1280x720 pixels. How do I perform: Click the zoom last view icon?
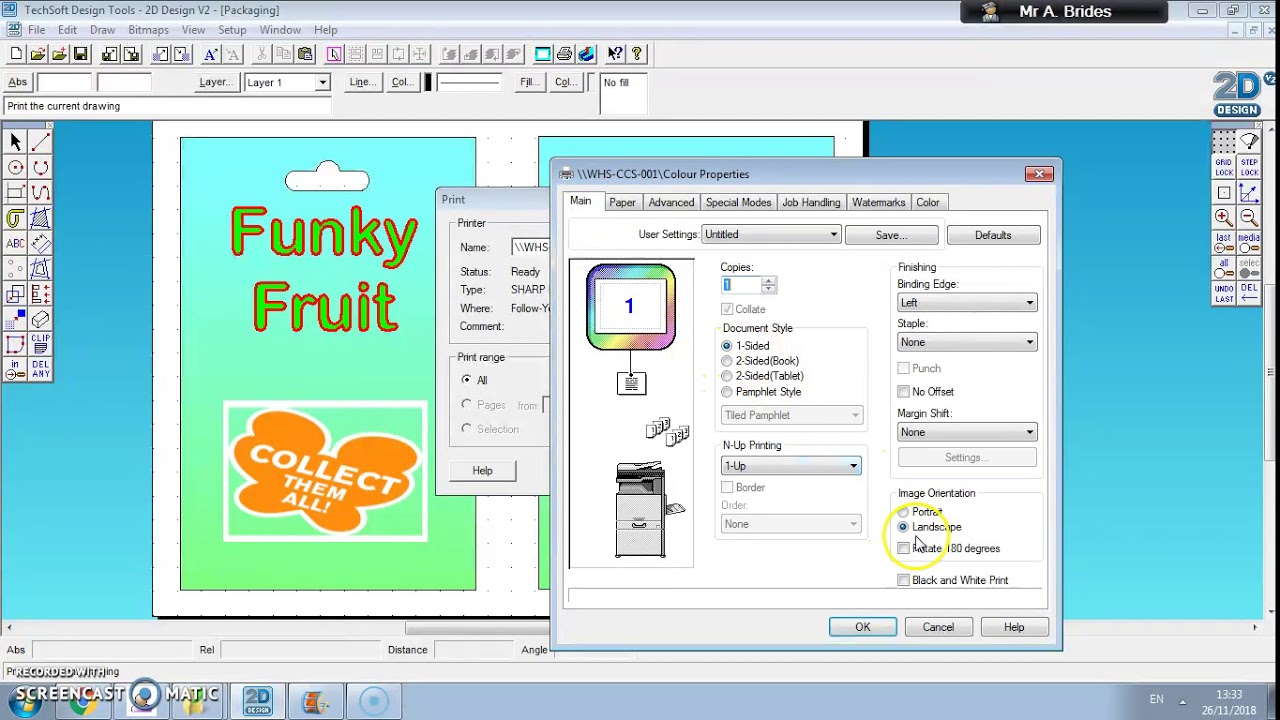1224,243
